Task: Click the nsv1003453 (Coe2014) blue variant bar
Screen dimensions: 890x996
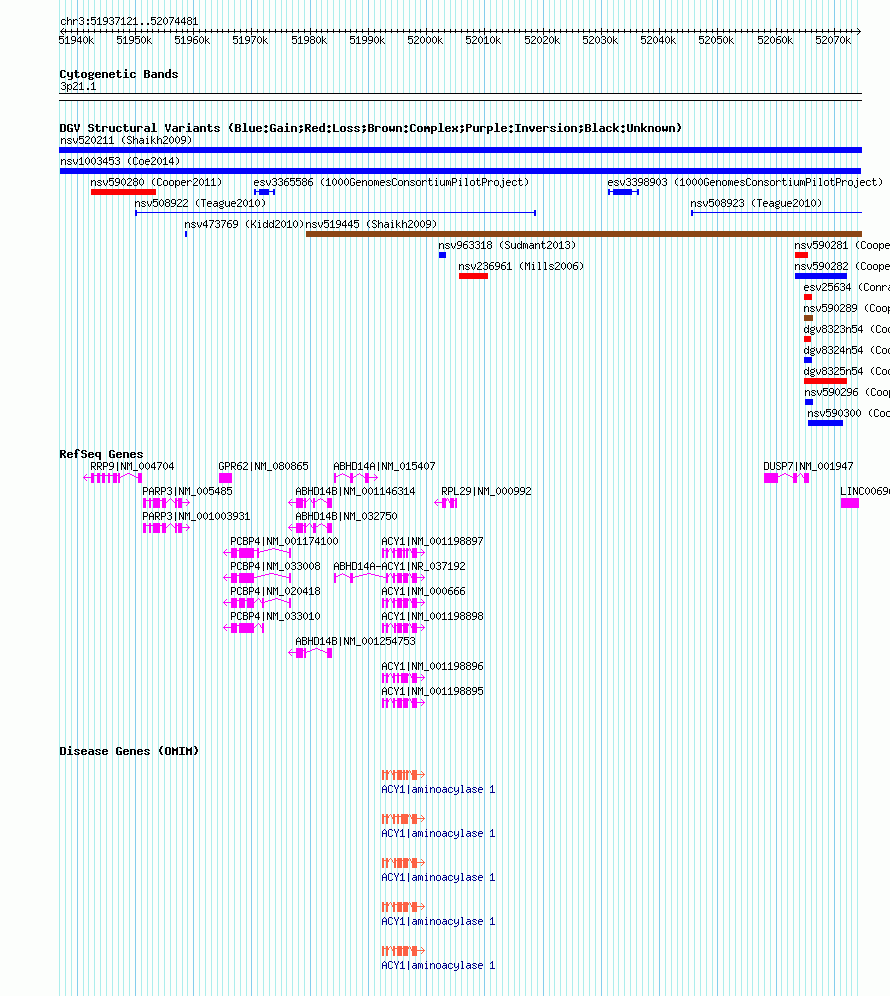Action: coord(460,171)
